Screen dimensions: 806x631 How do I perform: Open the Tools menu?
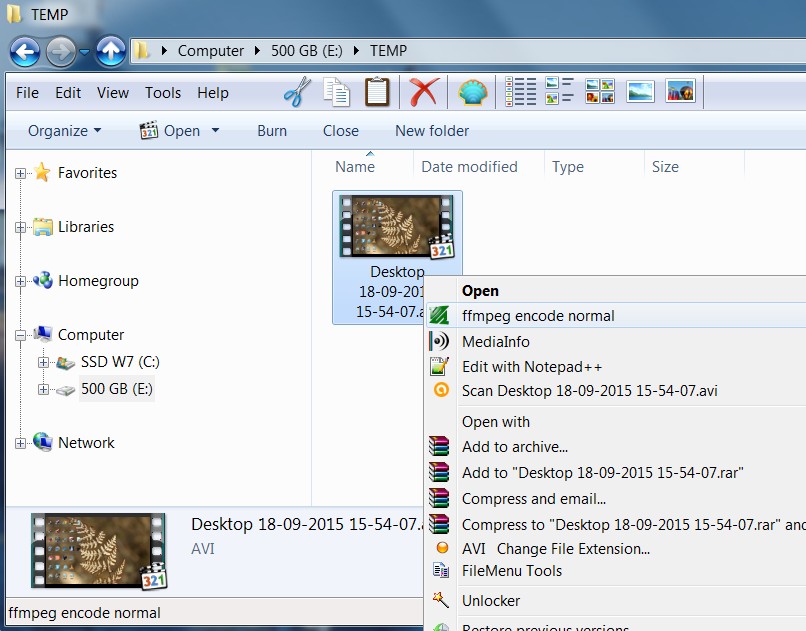(163, 93)
